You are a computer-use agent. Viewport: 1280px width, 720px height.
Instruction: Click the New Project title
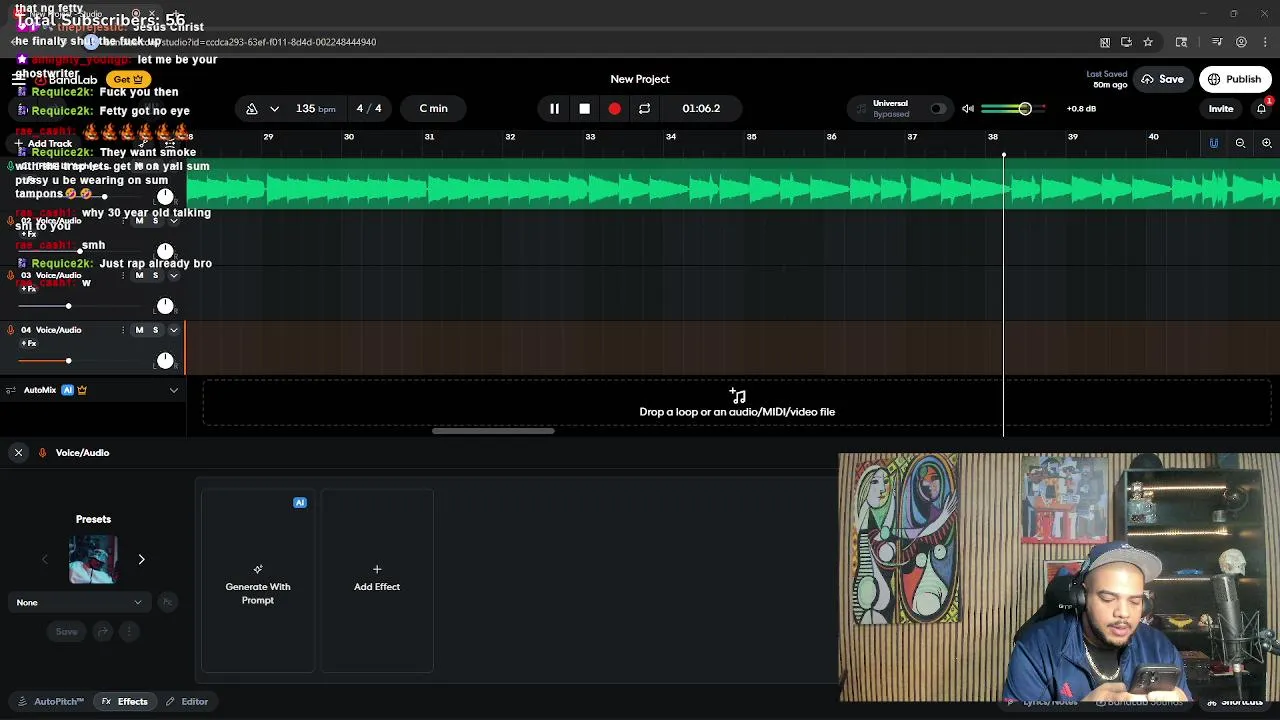click(640, 79)
